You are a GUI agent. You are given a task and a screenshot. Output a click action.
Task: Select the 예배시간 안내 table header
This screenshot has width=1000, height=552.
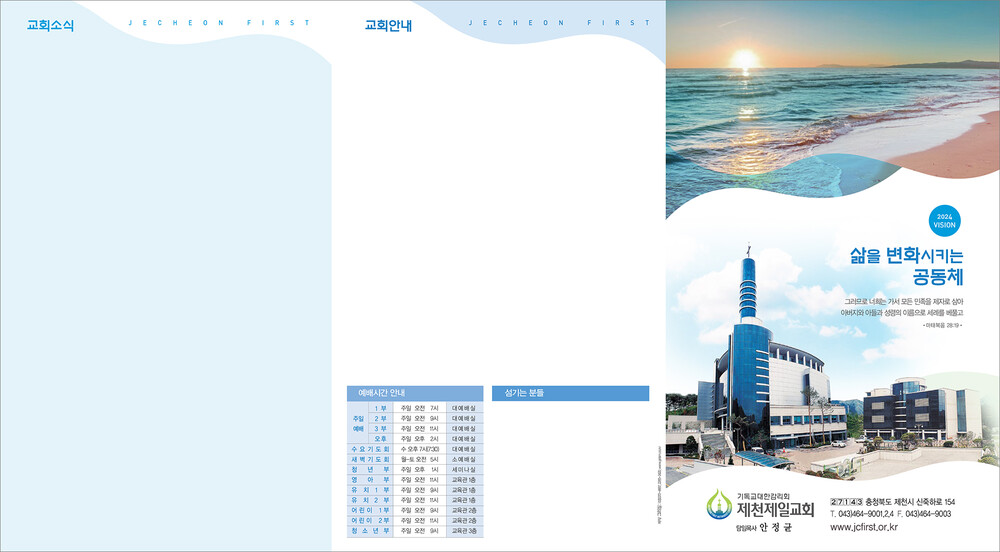click(x=414, y=393)
